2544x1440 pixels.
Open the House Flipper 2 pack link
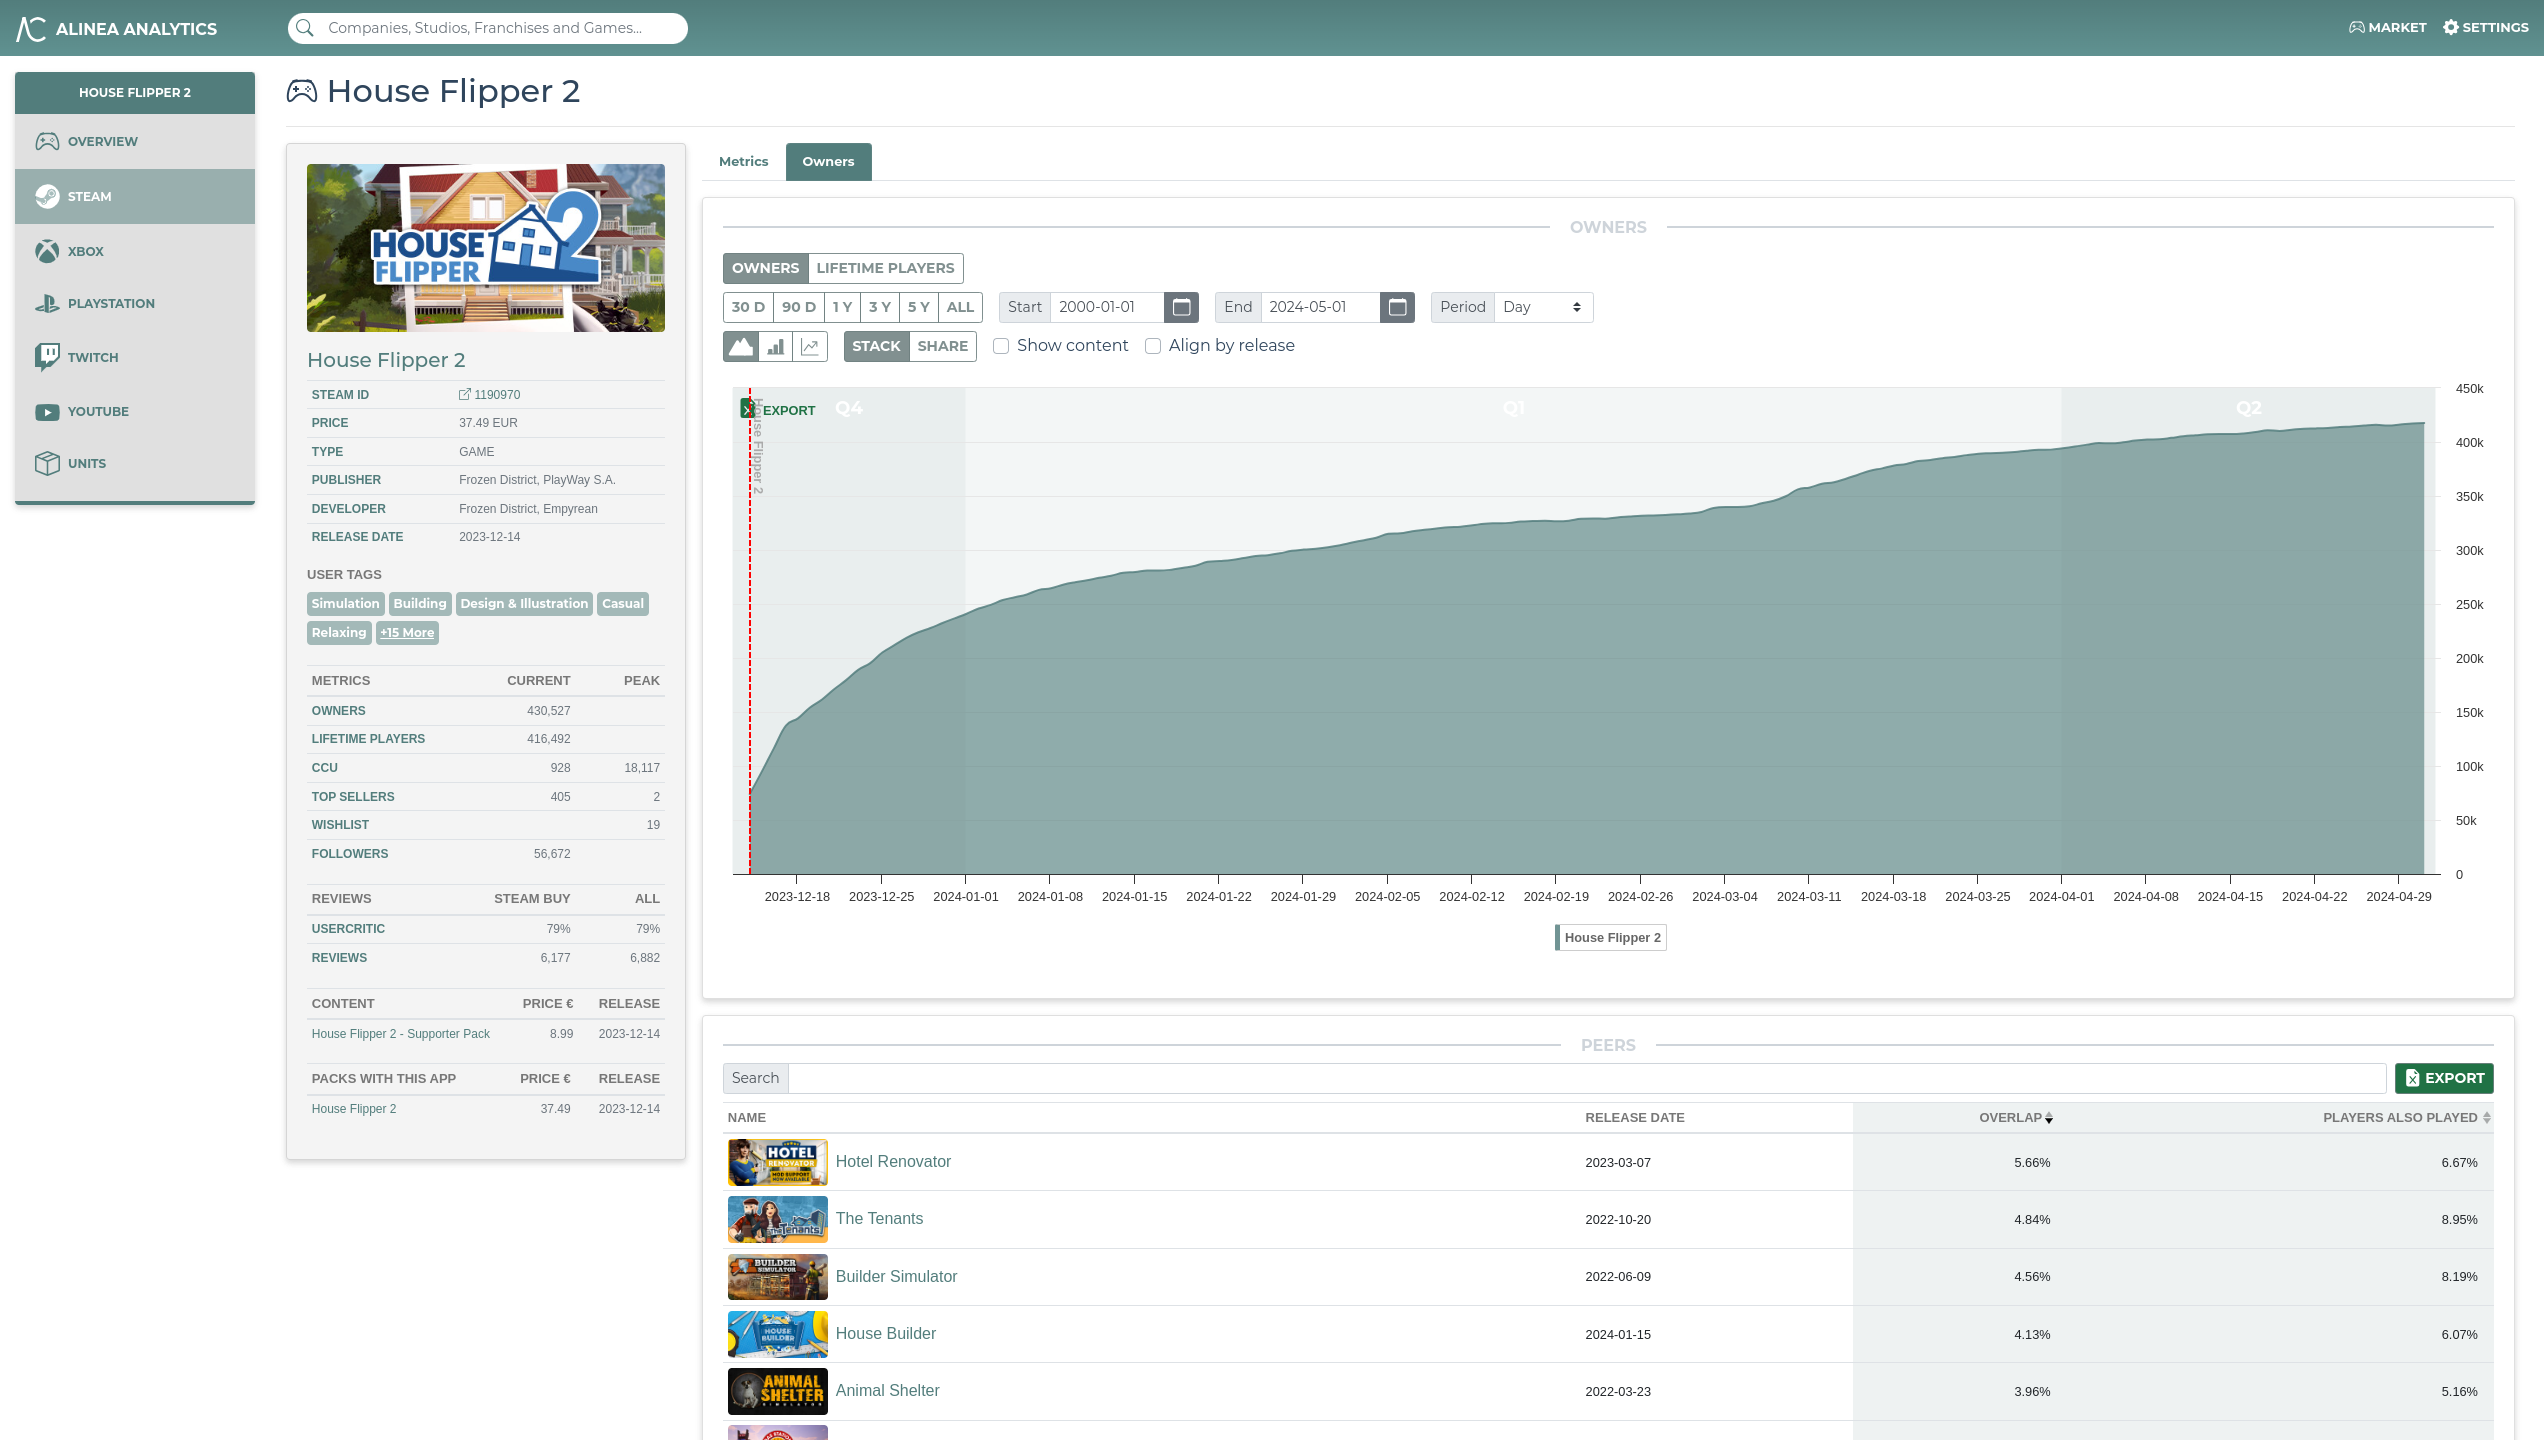(354, 1109)
